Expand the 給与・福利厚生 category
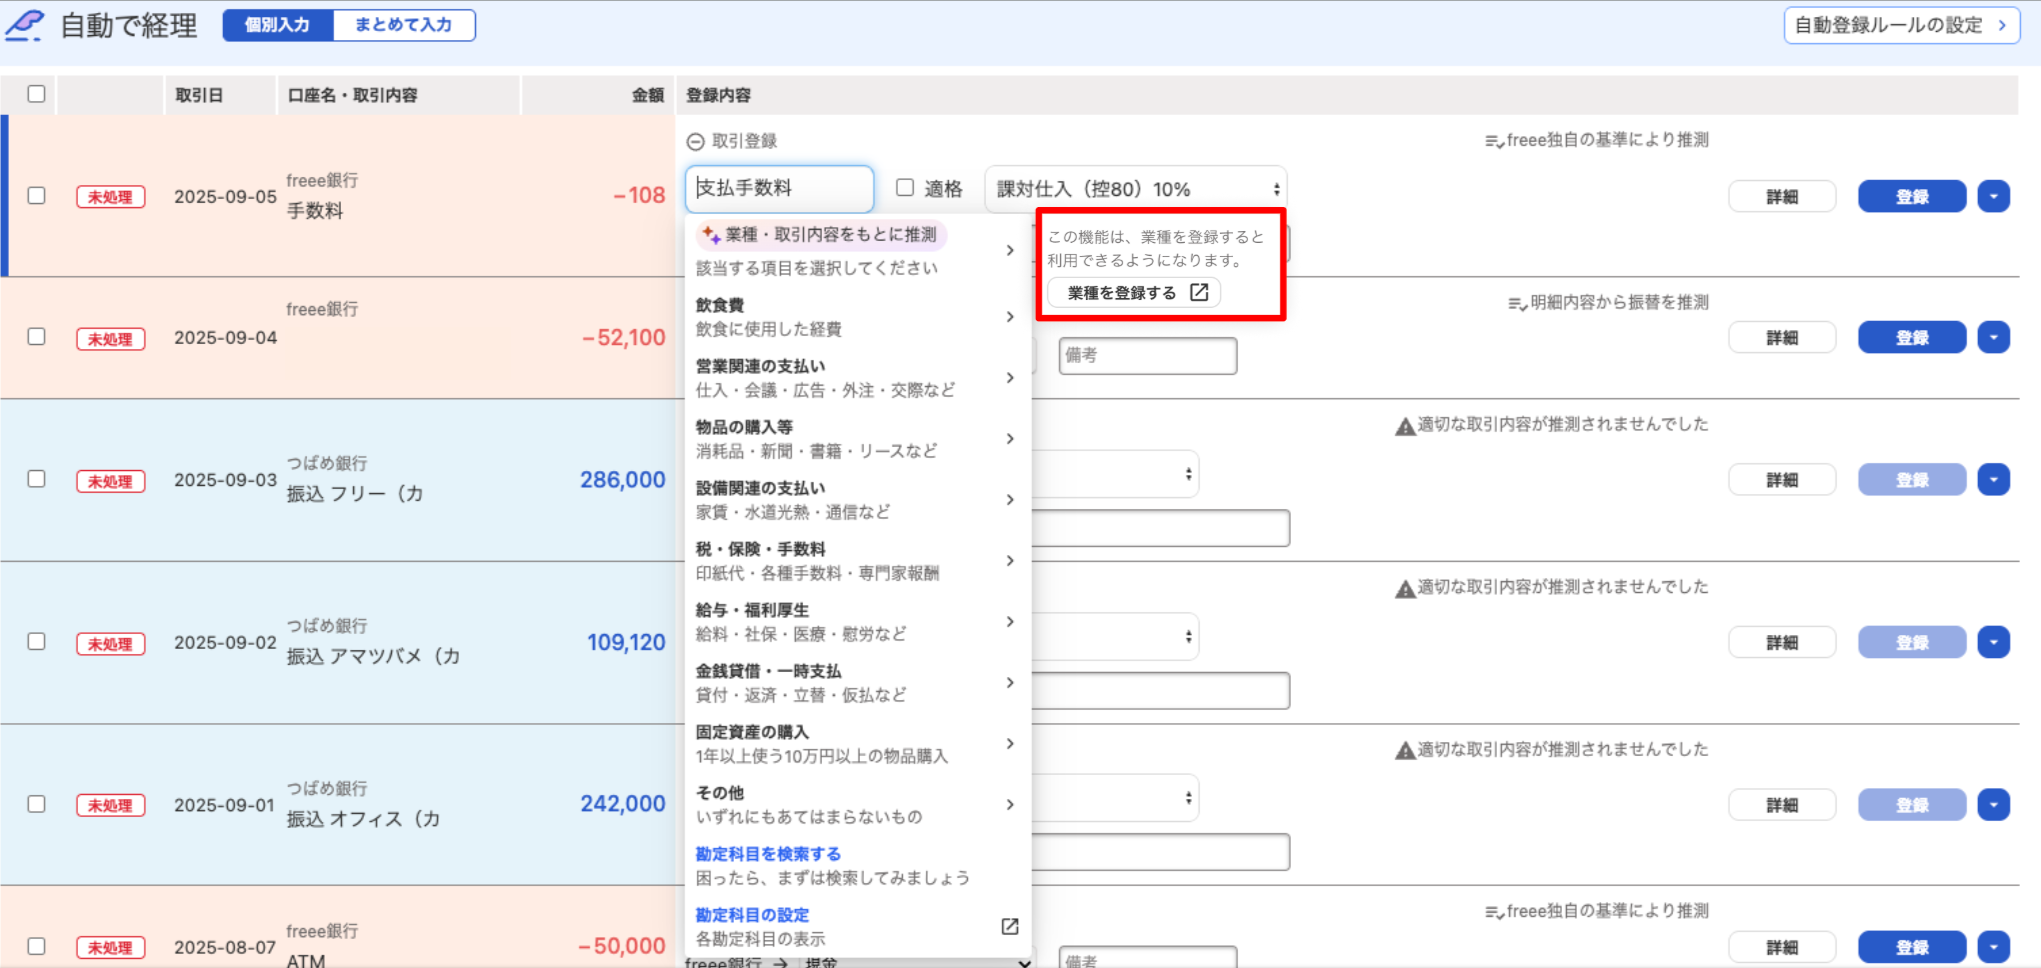Screen dimensions: 2041x968 pyautogui.click(x=857, y=622)
